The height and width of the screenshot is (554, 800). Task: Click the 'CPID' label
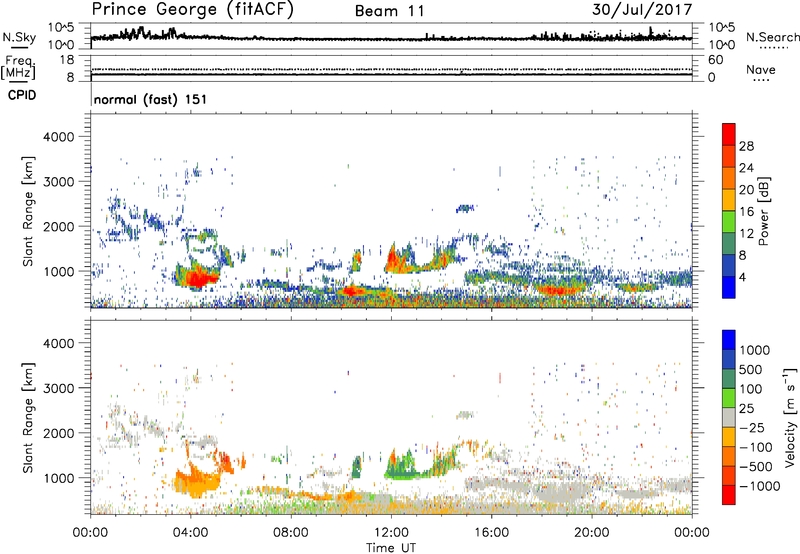[x=22, y=95]
